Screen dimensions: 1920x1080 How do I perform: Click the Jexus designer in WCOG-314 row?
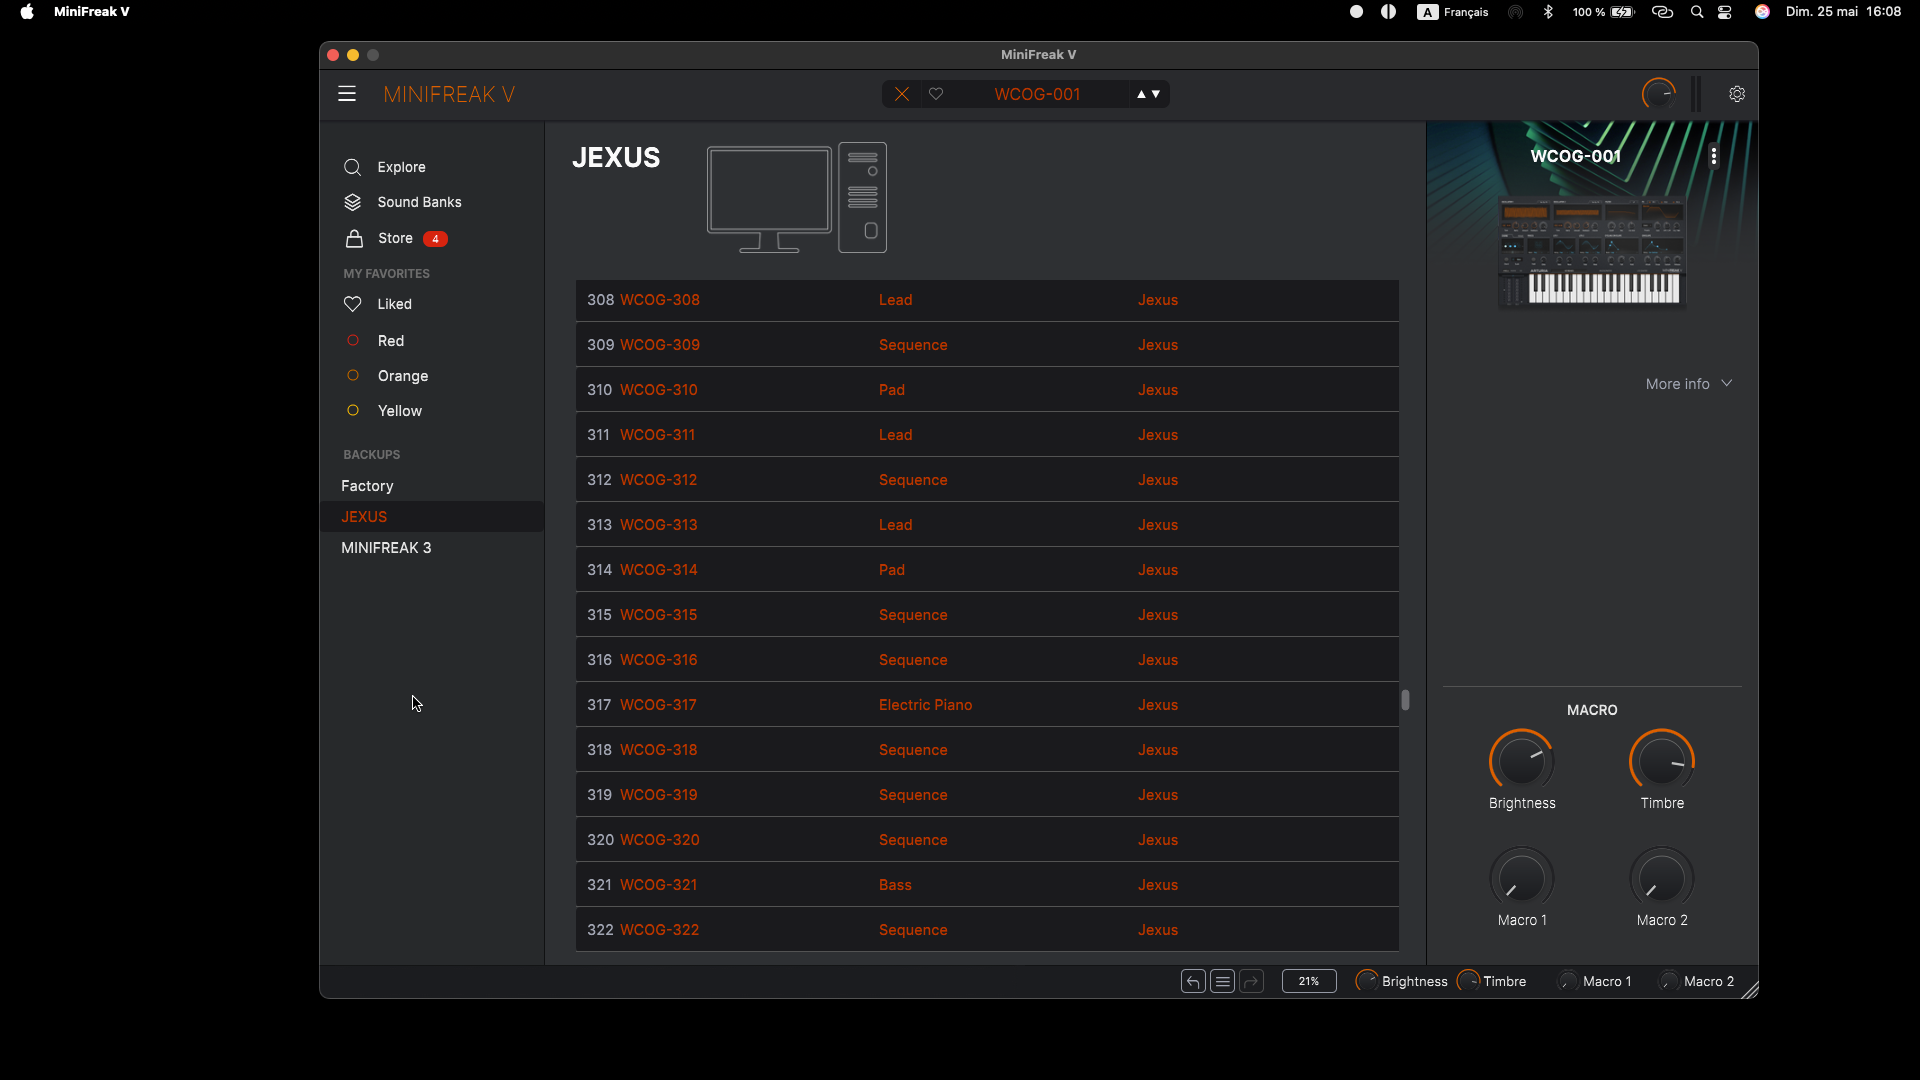pyautogui.click(x=1158, y=570)
